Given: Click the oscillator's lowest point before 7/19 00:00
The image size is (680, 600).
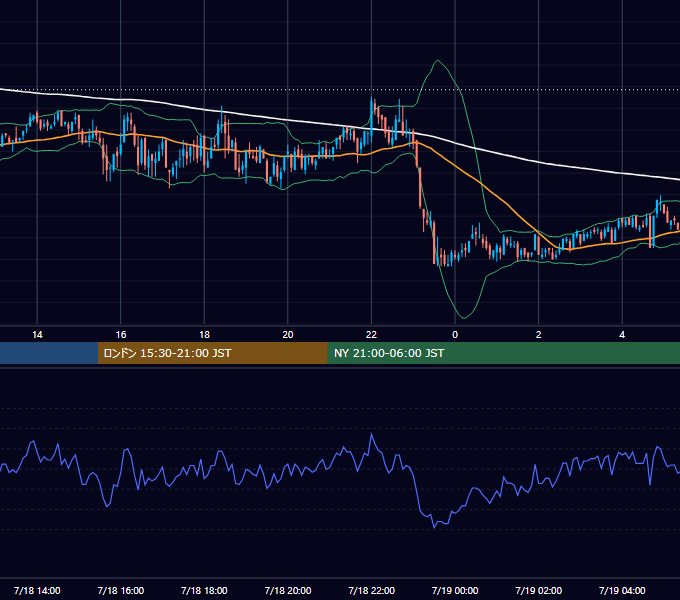Looking at the screenshot, I should (434, 528).
